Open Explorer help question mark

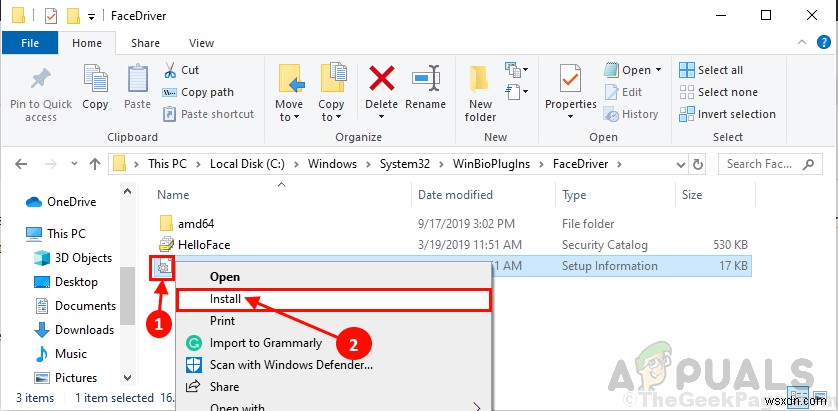(824, 43)
